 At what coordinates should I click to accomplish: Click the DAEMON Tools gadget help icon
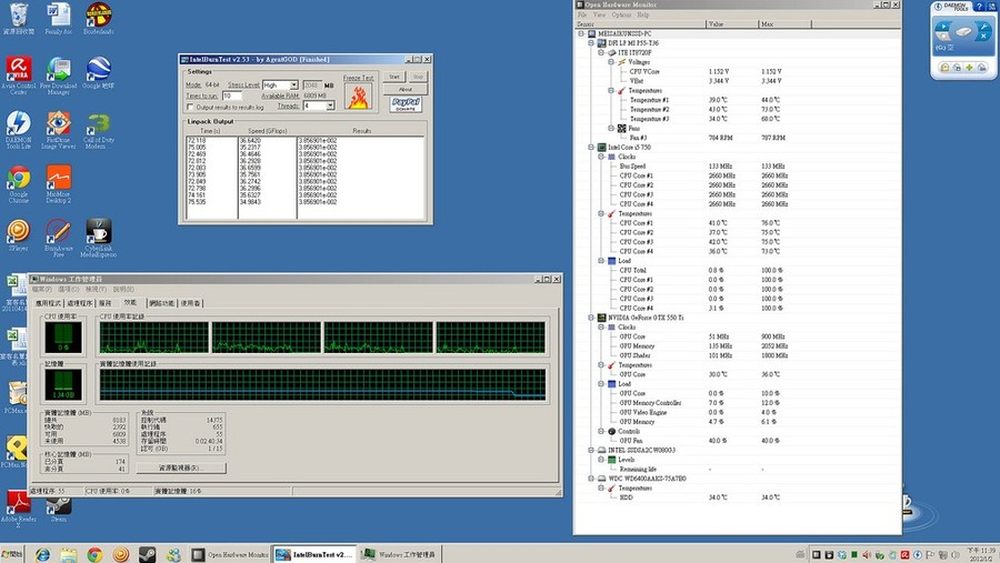pos(979,6)
